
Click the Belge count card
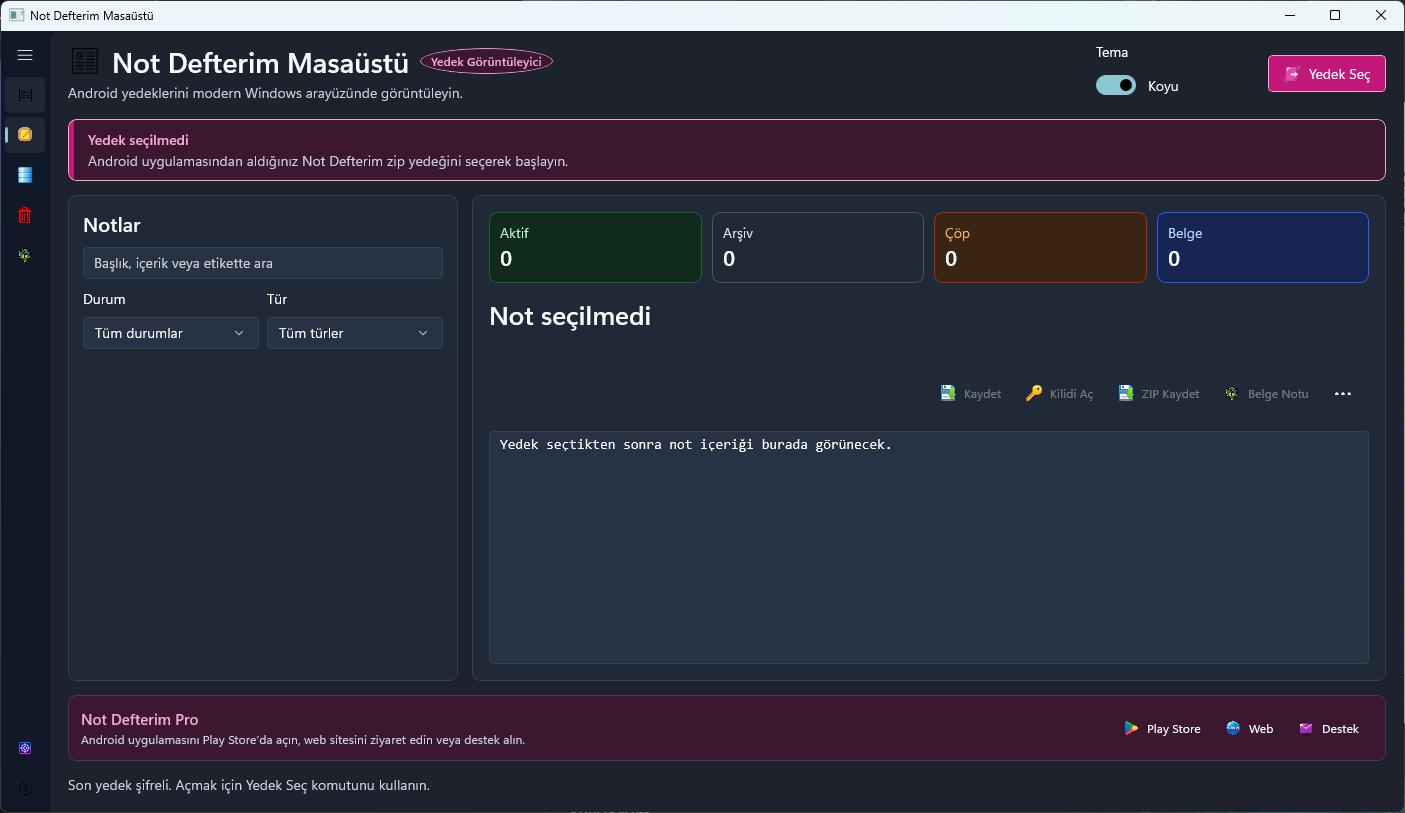[x=1263, y=247]
